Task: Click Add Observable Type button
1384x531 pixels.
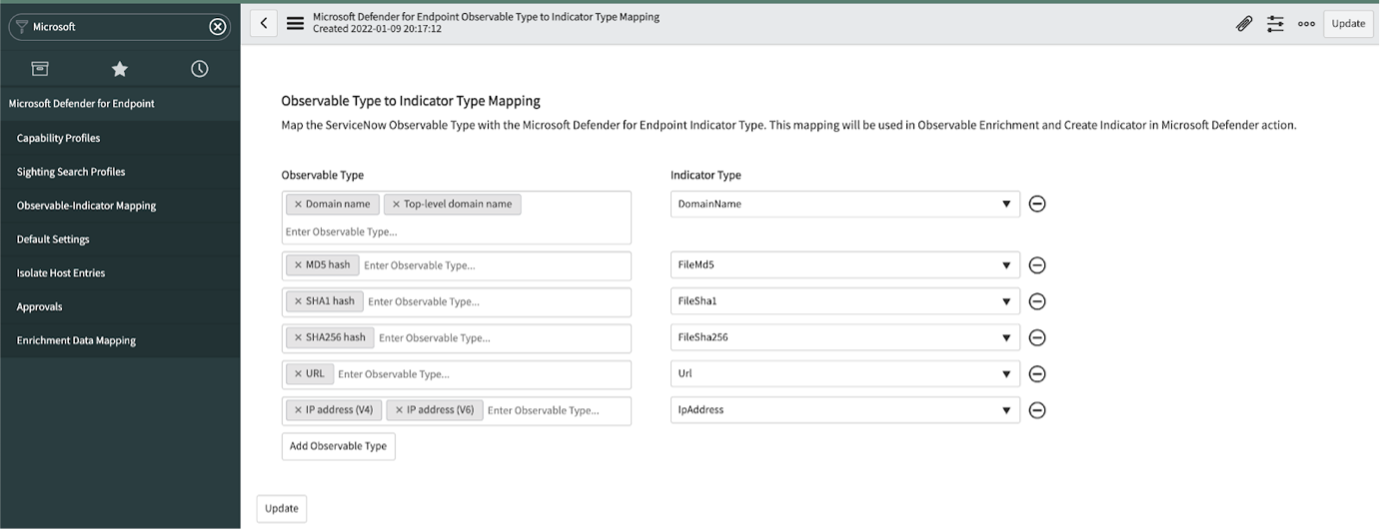Action: pos(338,446)
